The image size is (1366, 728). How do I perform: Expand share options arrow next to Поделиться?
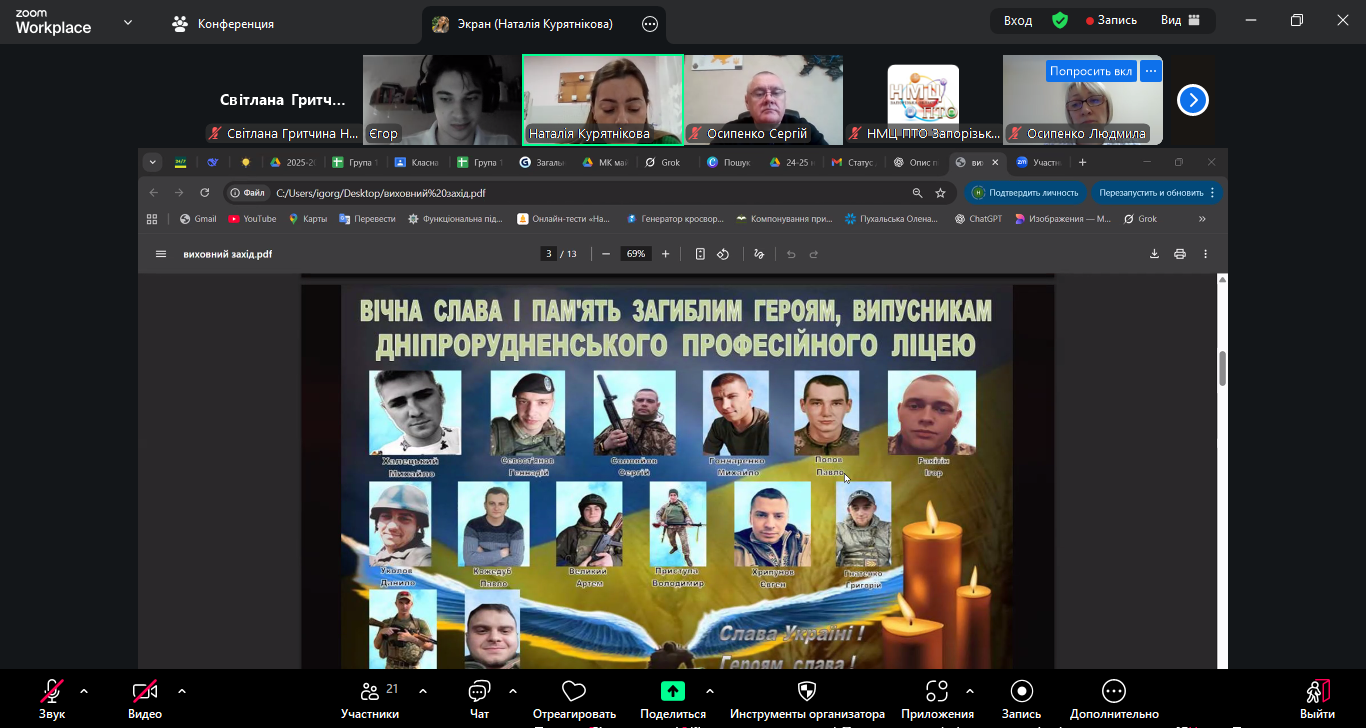tap(710, 690)
